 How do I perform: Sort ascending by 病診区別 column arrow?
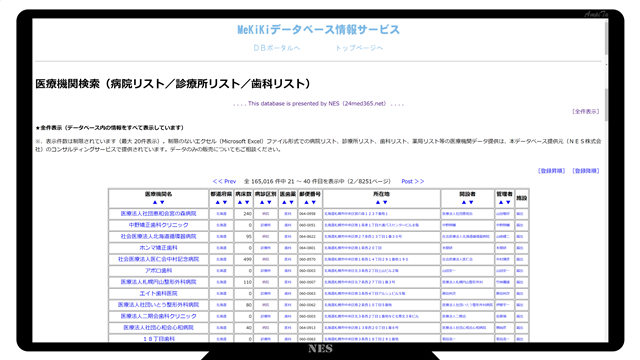click(x=262, y=202)
